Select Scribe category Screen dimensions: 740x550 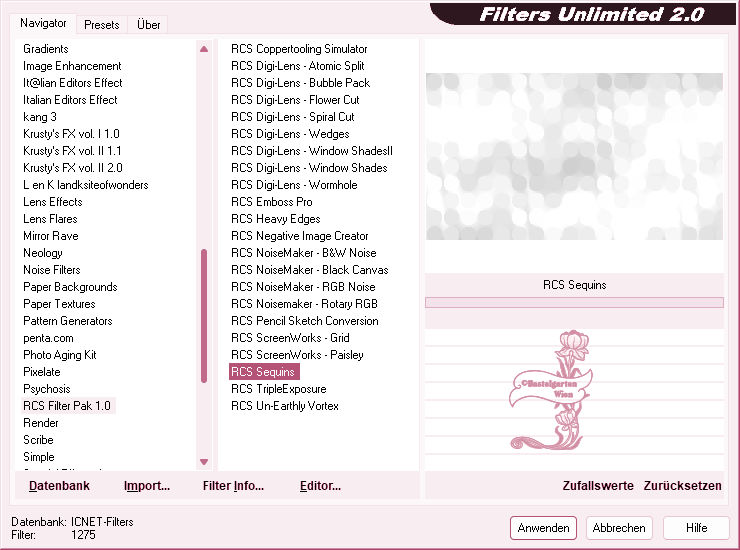38,440
